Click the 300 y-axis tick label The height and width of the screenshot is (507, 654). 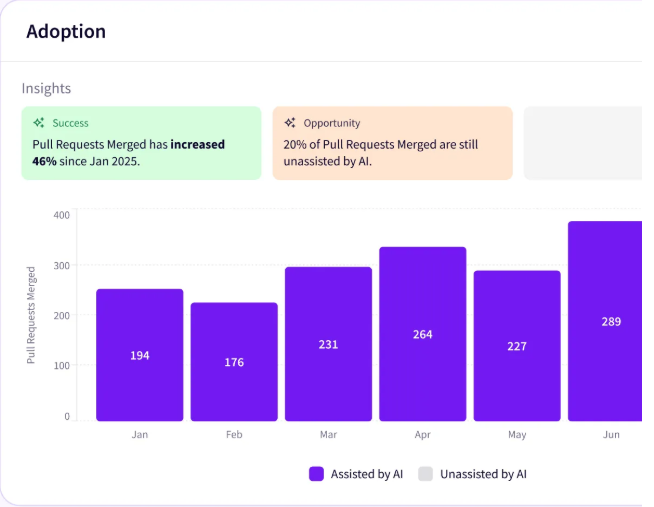click(62, 266)
